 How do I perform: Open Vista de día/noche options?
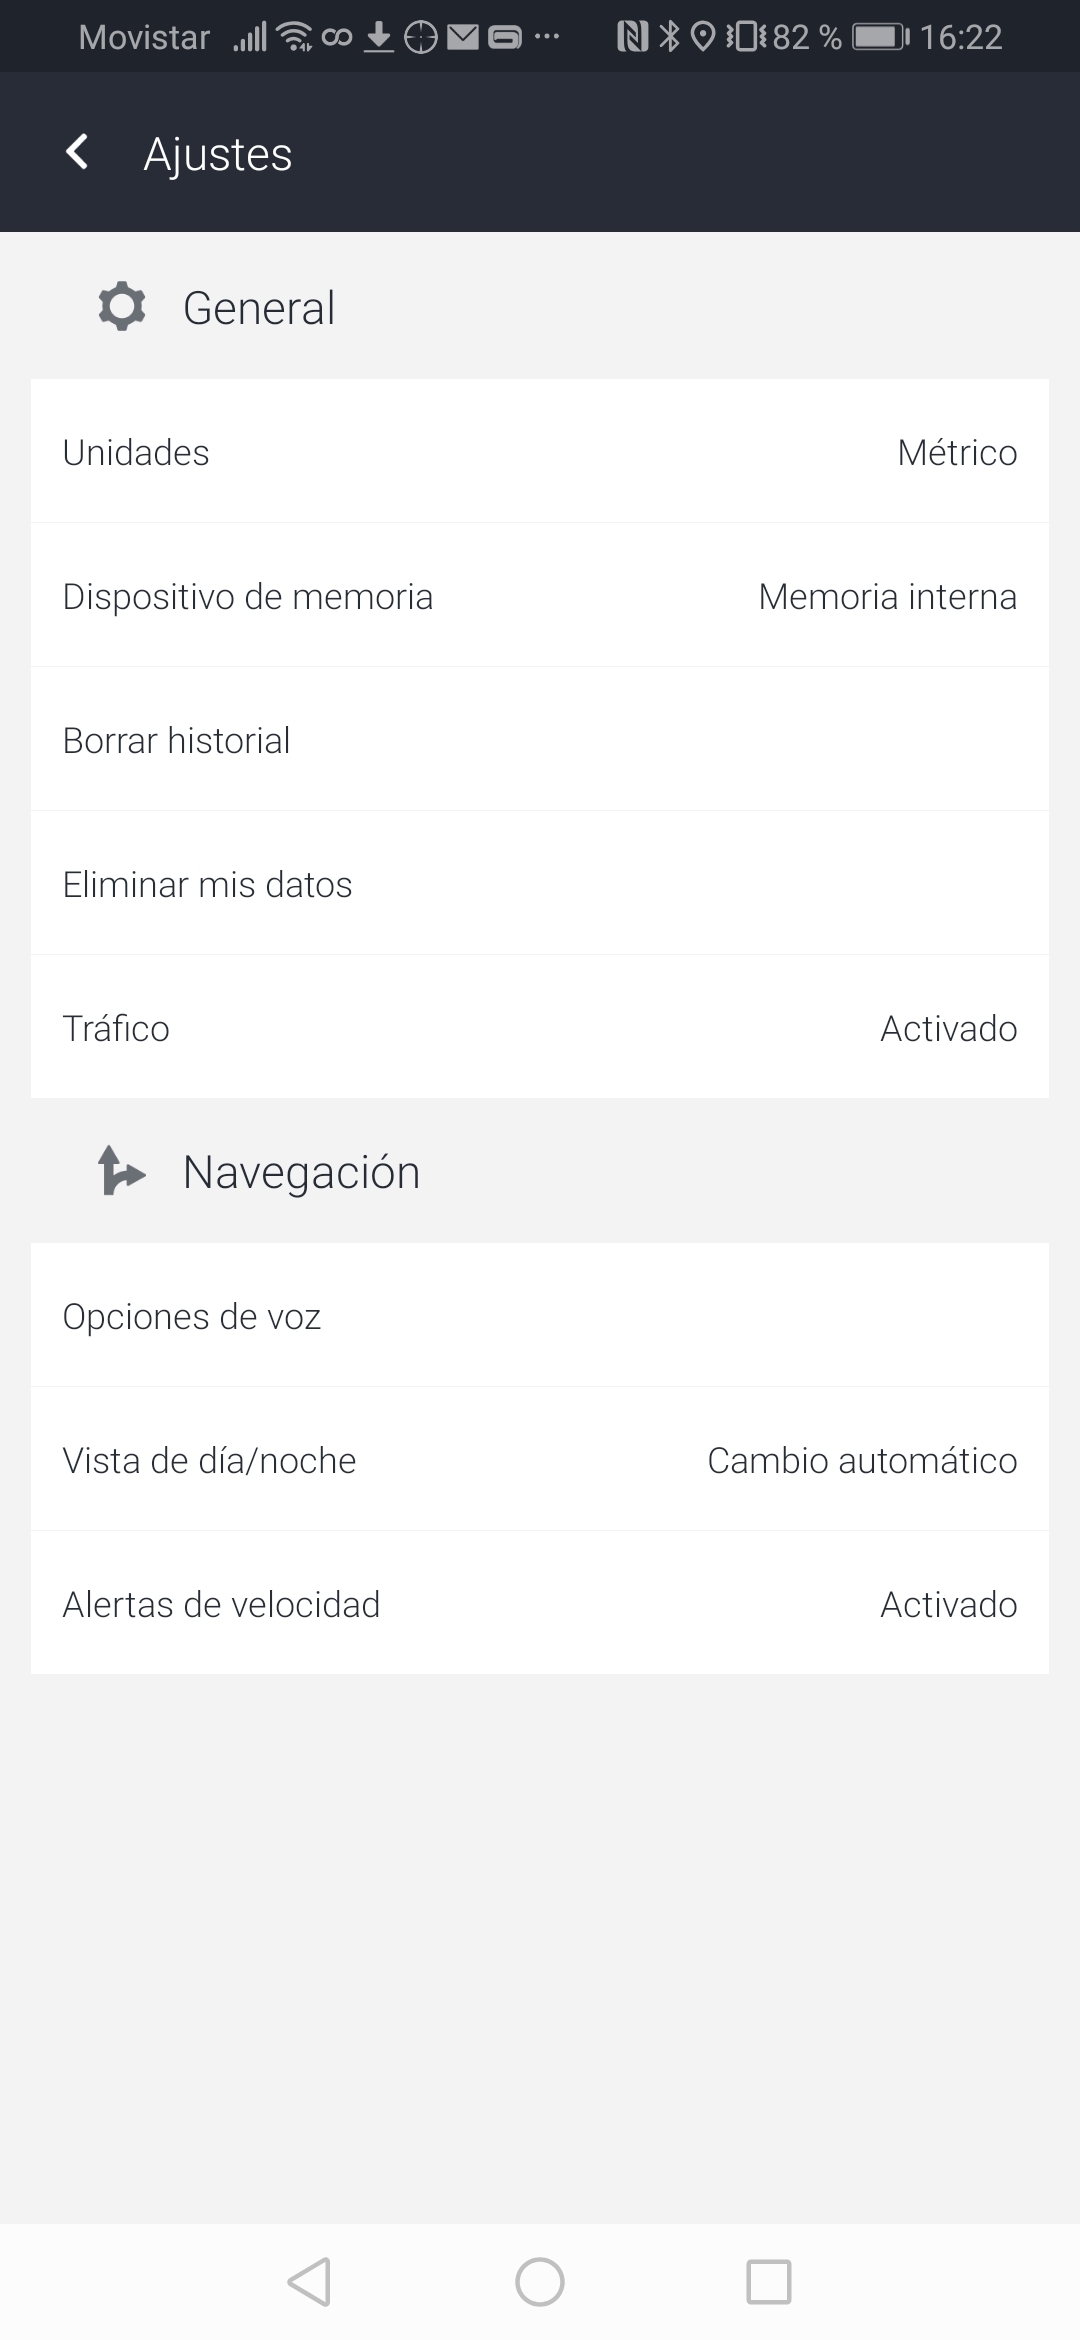540,1460
